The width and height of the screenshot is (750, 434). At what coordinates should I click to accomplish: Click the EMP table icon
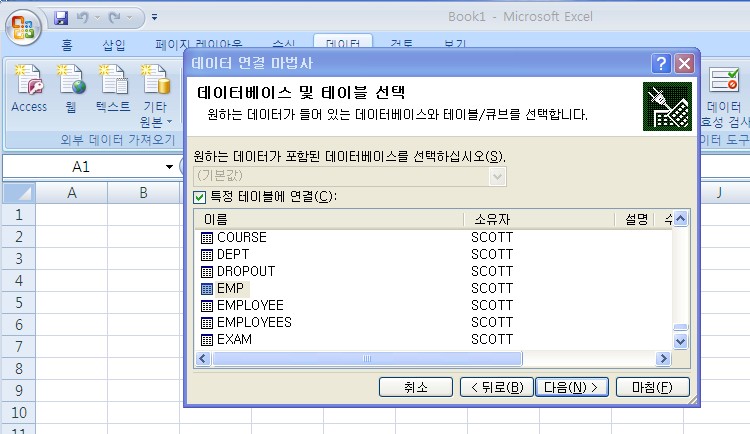click(207, 289)
